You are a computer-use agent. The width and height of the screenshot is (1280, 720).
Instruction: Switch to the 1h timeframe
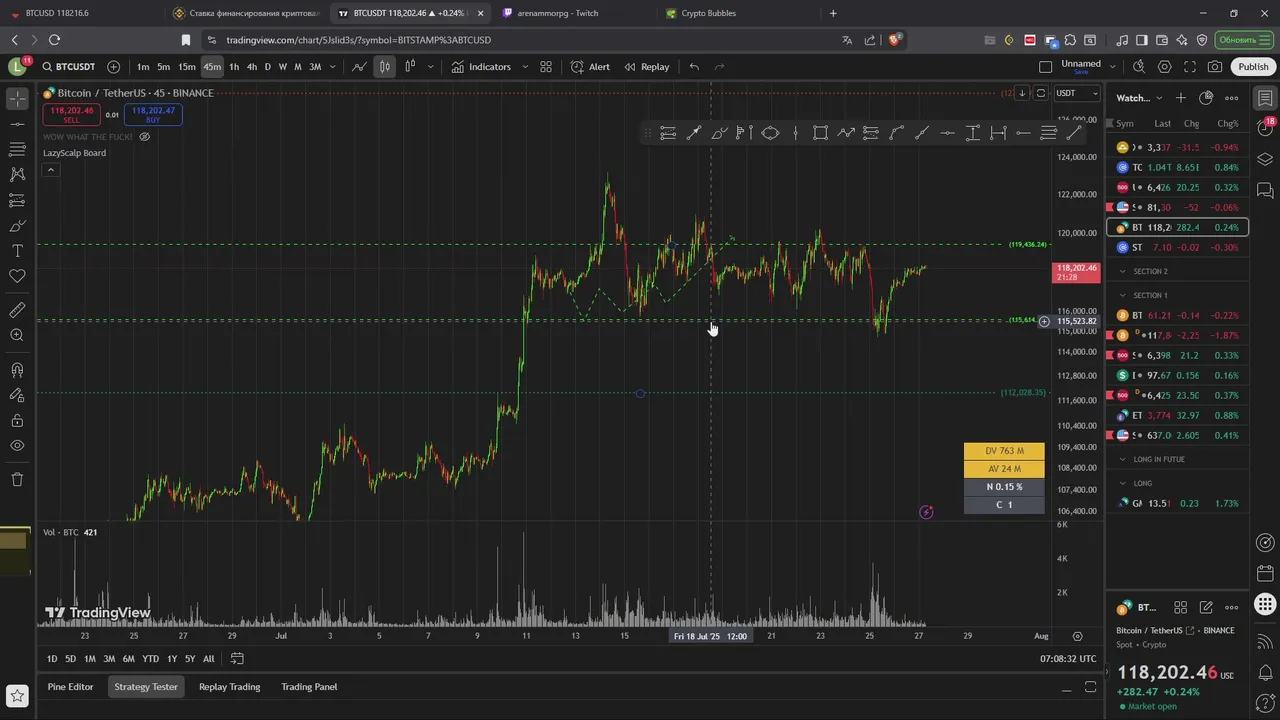point(234,67)
